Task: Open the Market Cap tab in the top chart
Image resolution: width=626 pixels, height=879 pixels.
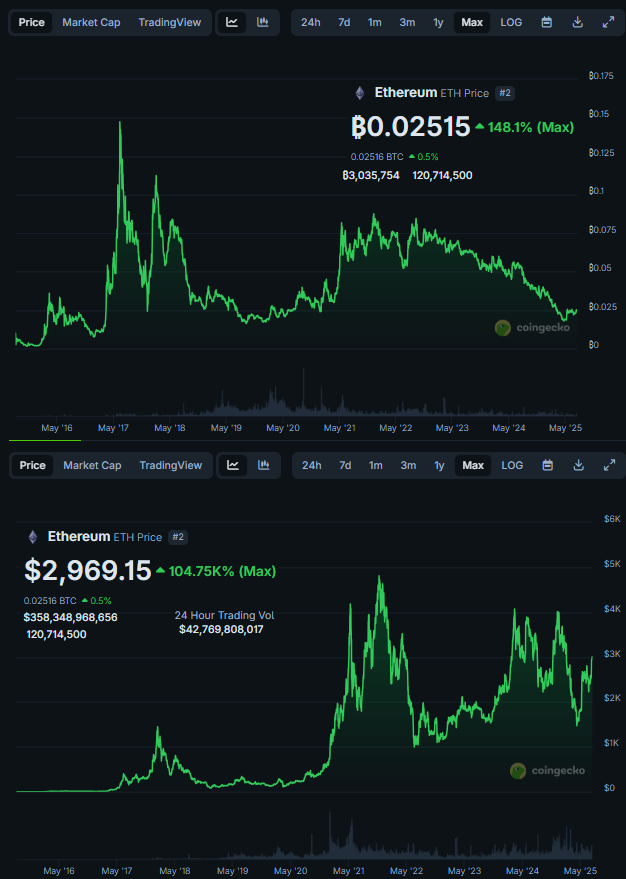Action: [91, 22]
